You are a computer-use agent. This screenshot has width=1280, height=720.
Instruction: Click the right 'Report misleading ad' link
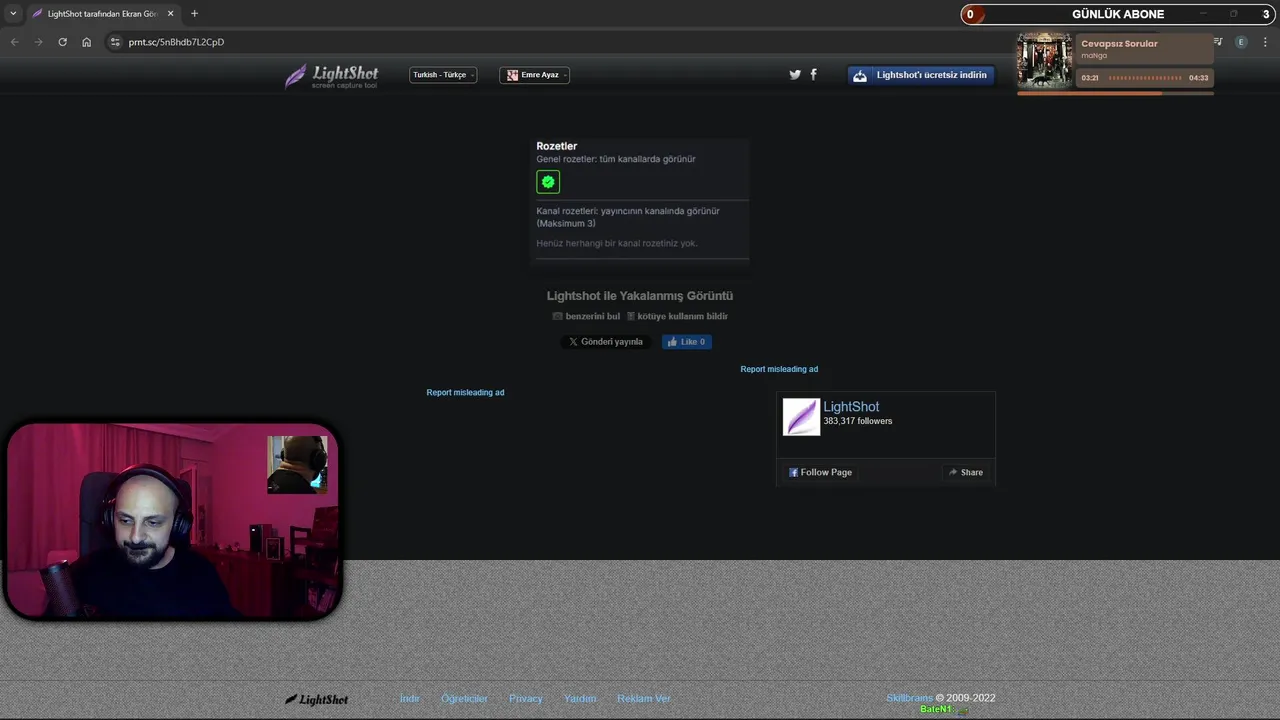click(x=779, y=369)
